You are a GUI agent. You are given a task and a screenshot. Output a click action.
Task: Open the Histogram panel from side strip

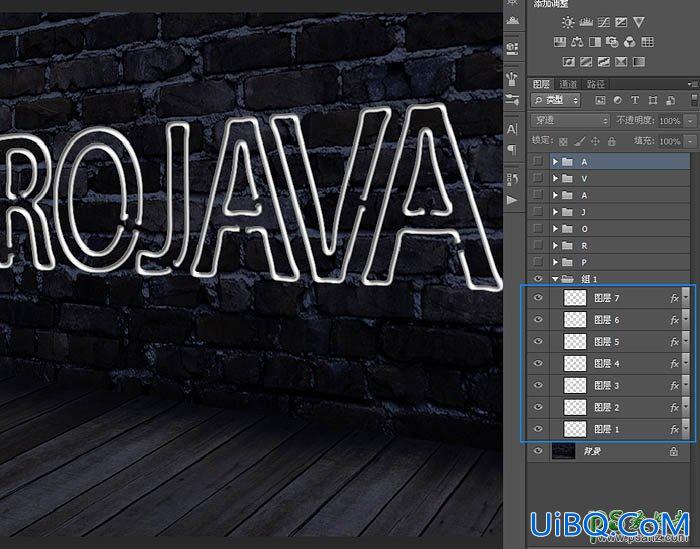[x=513, y=21]
